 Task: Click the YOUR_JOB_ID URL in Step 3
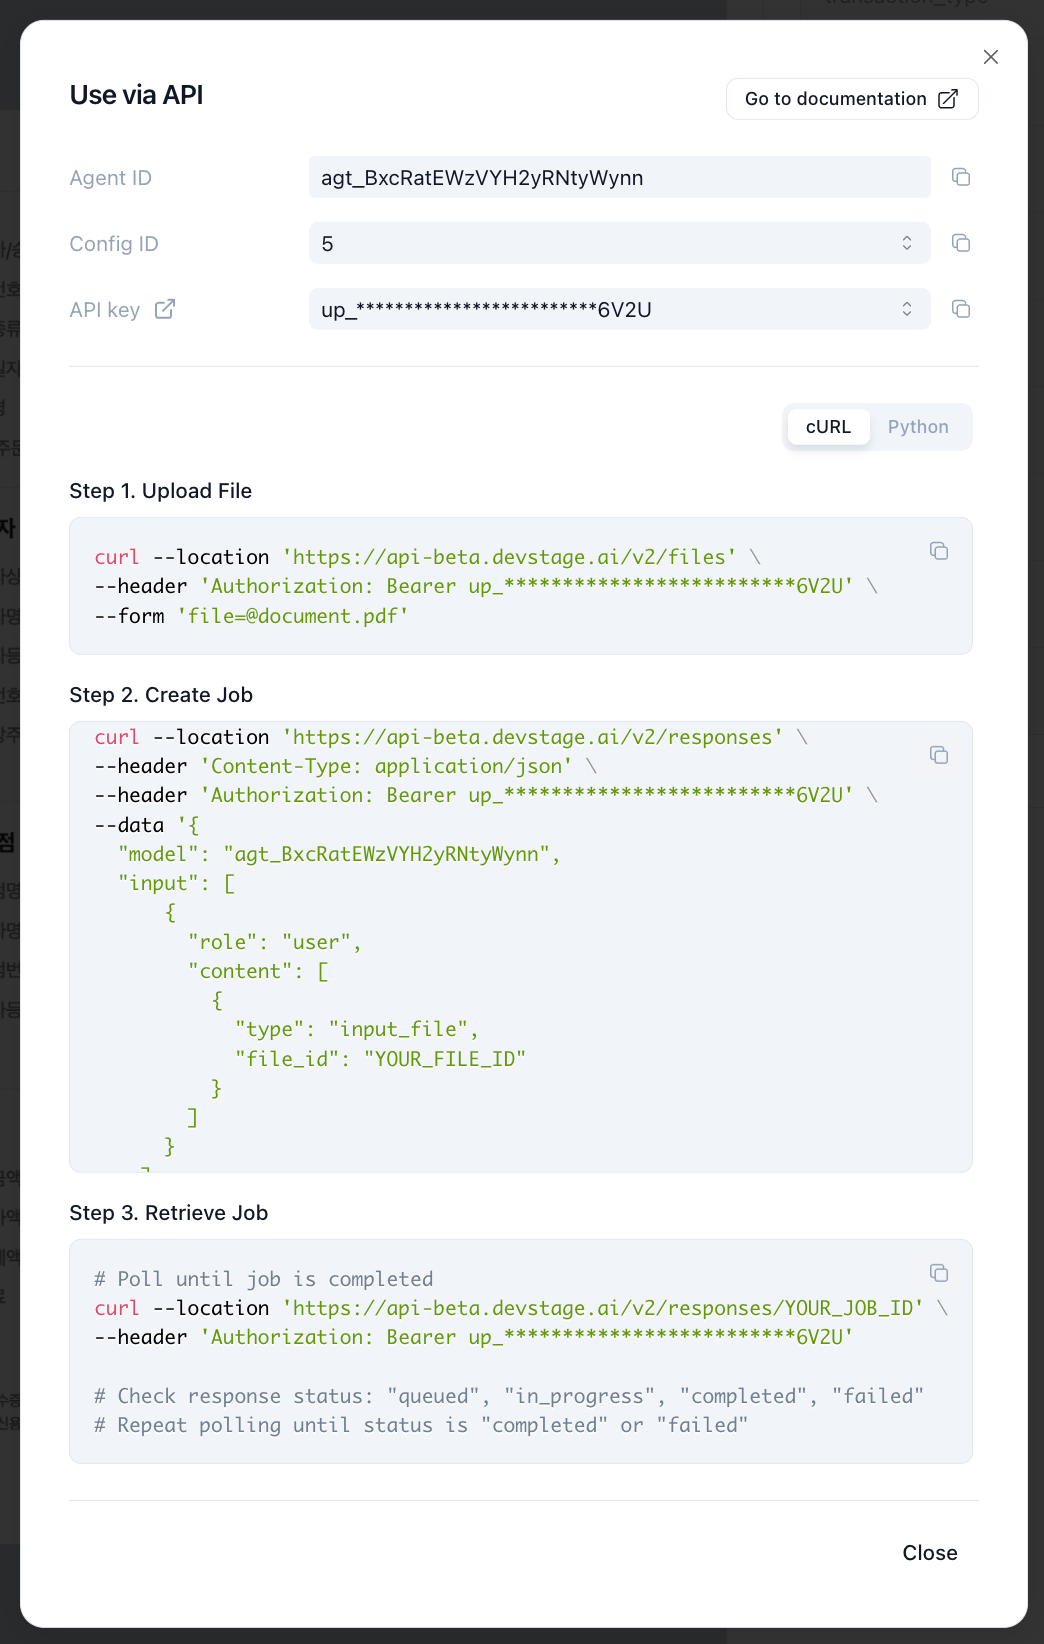point(603,1308)
